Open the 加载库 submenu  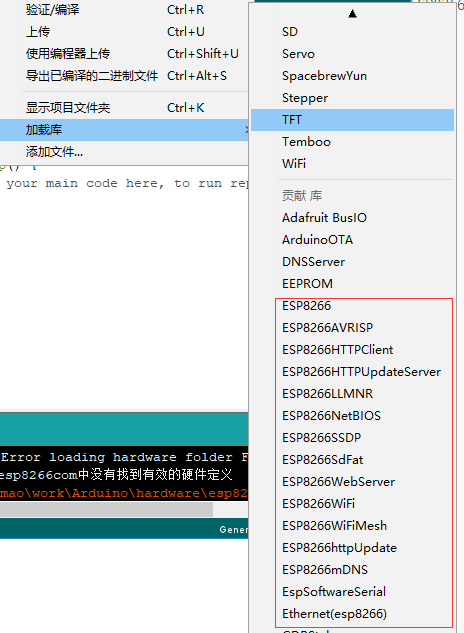[x=124, y=130]
